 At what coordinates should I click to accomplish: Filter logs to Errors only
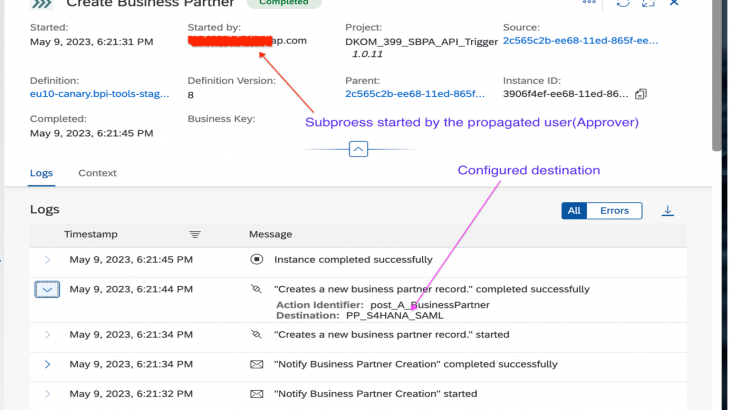tap(615, 211)
